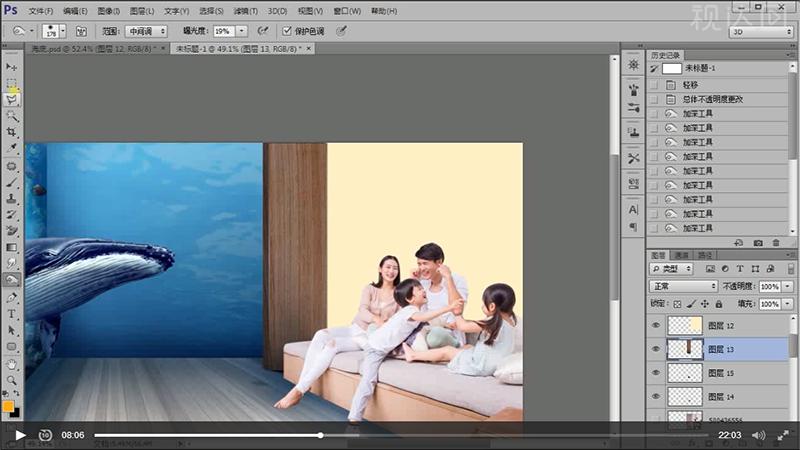Screen dimensions: 800x450
Task: Open the 正常 blend mode dropdown
Action: click(x=683, y=286)
